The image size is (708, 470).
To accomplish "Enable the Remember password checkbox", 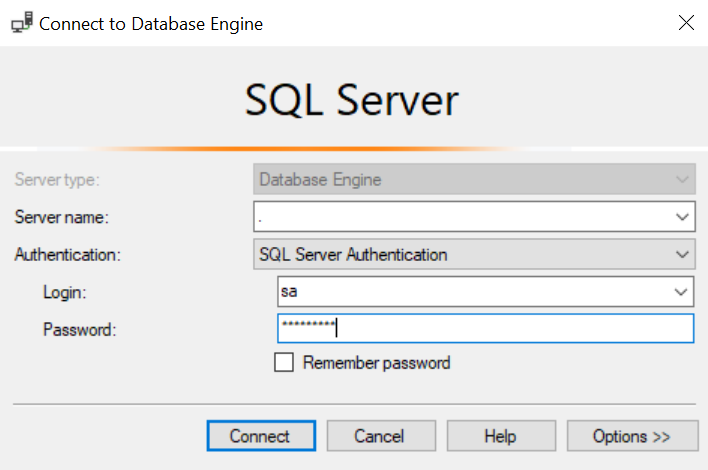I will pos(284,363).
